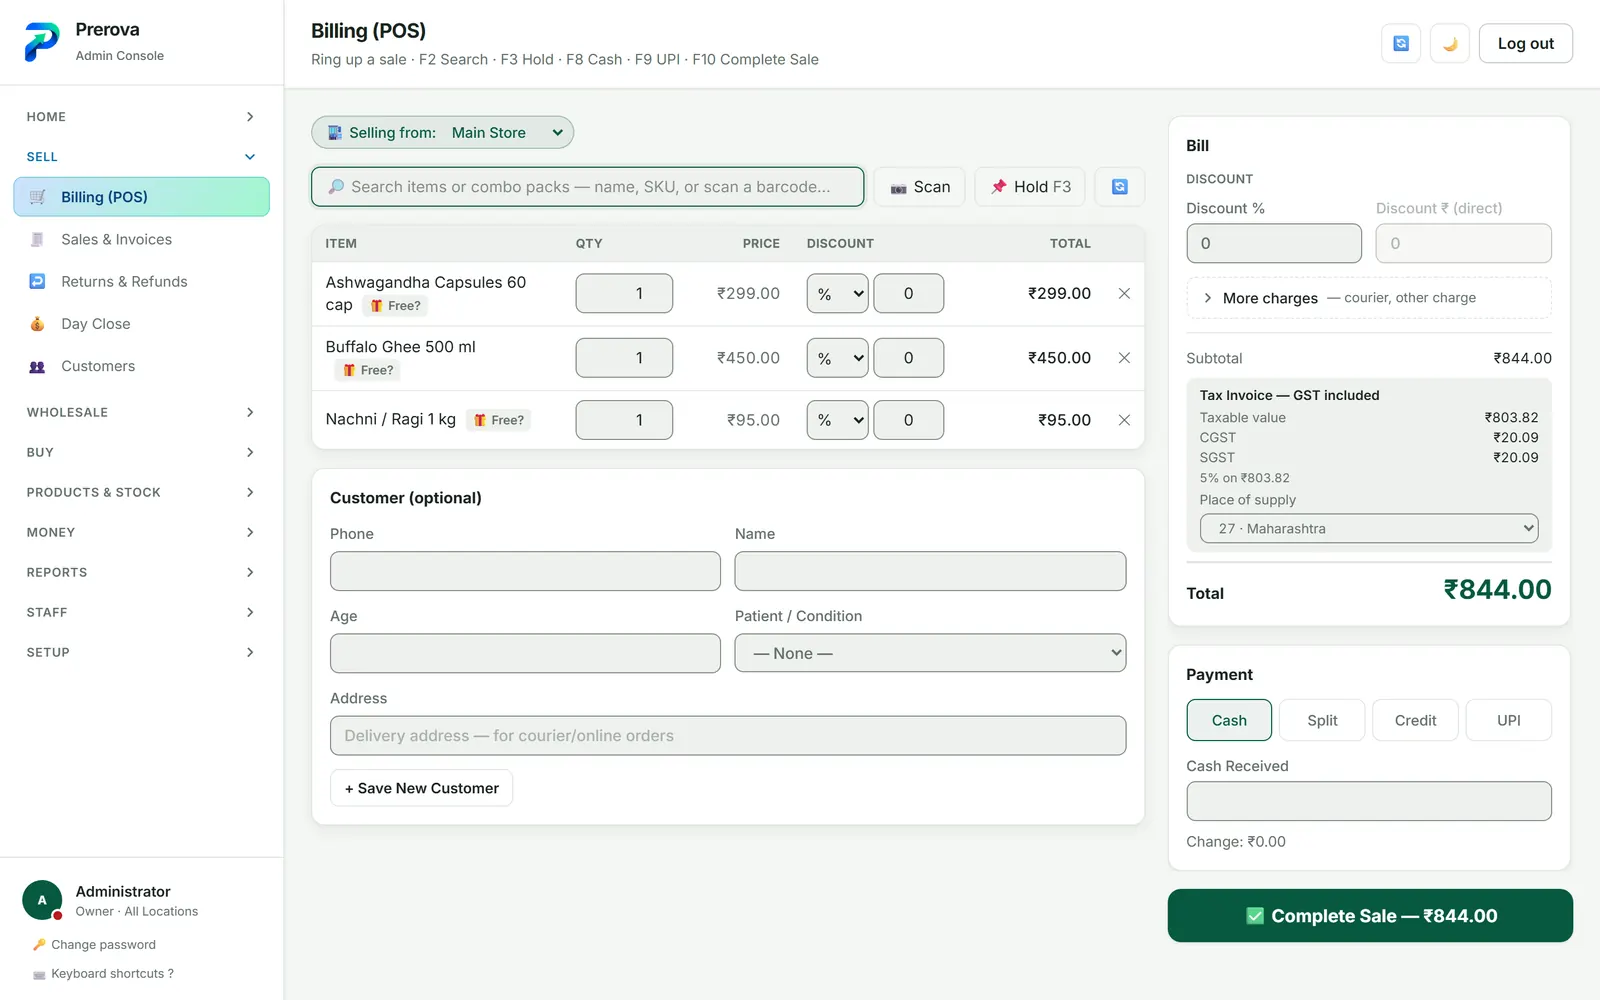Choose Credit payment method
The width and height of the screenshot is (1600, 1000).
coord(1415,720)
